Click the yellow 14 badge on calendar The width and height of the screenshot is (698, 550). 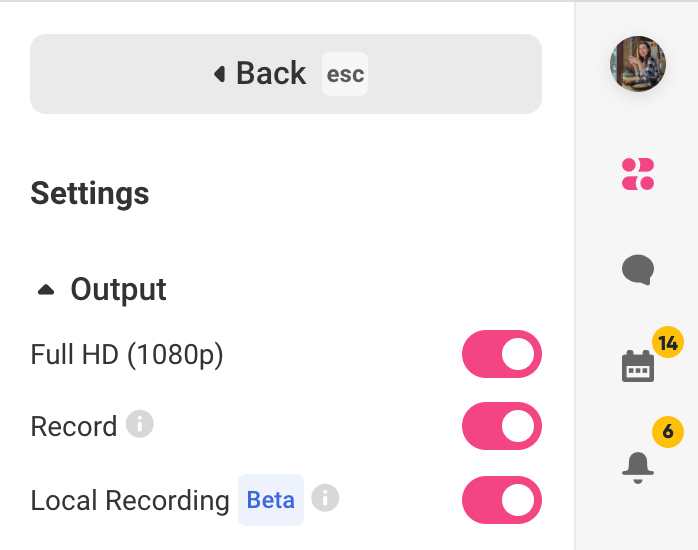click(668, 343)
